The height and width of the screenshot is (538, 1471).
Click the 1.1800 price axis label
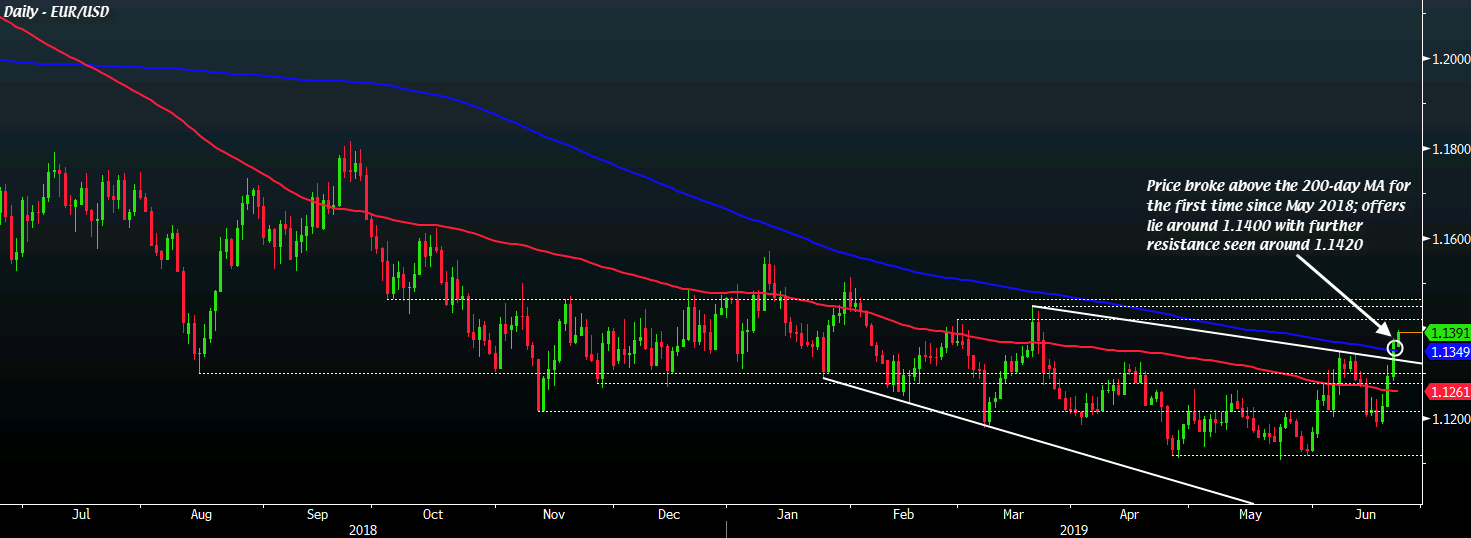tap(1451, 150)
